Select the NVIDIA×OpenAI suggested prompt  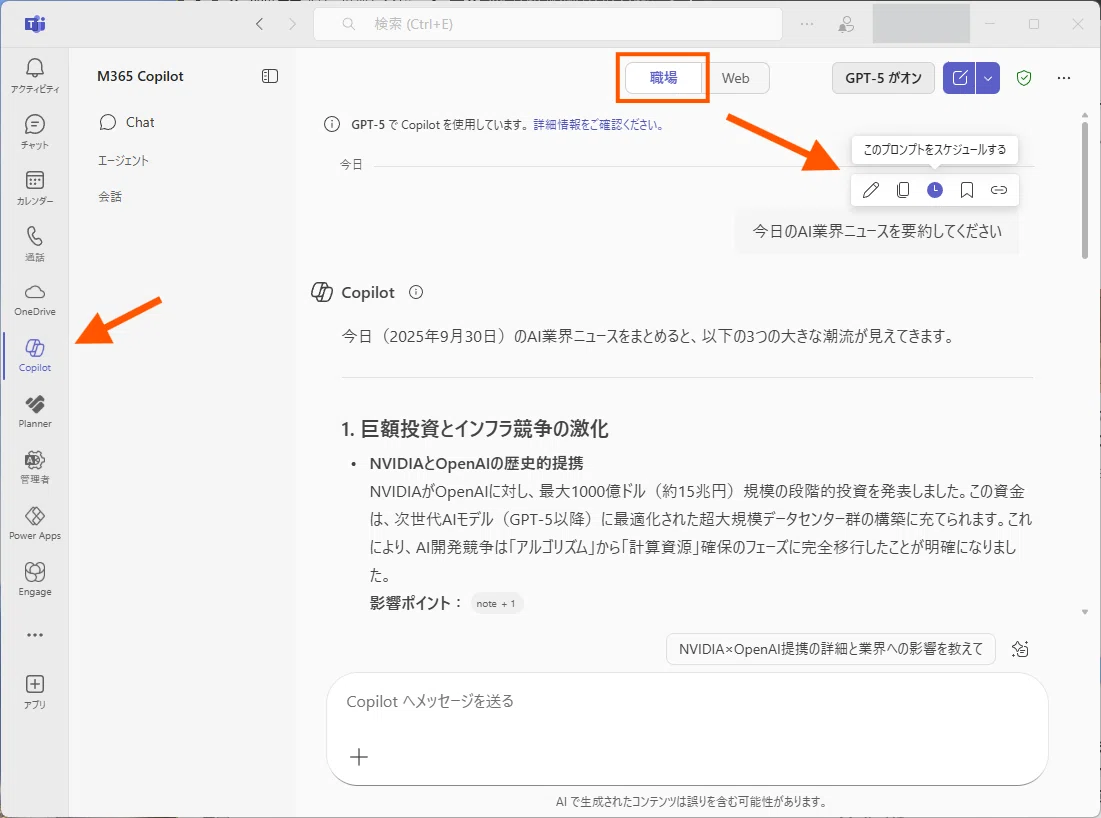[831, 649]
